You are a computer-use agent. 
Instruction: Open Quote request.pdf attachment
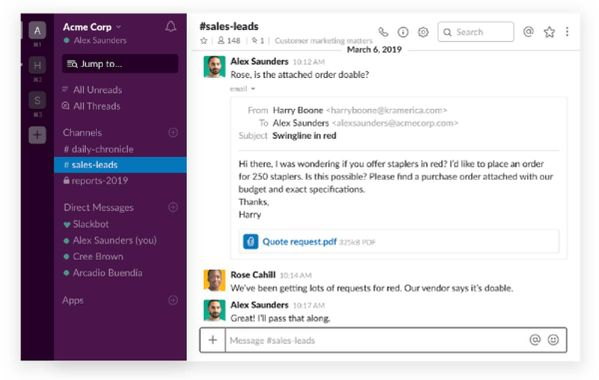(300, 242)
